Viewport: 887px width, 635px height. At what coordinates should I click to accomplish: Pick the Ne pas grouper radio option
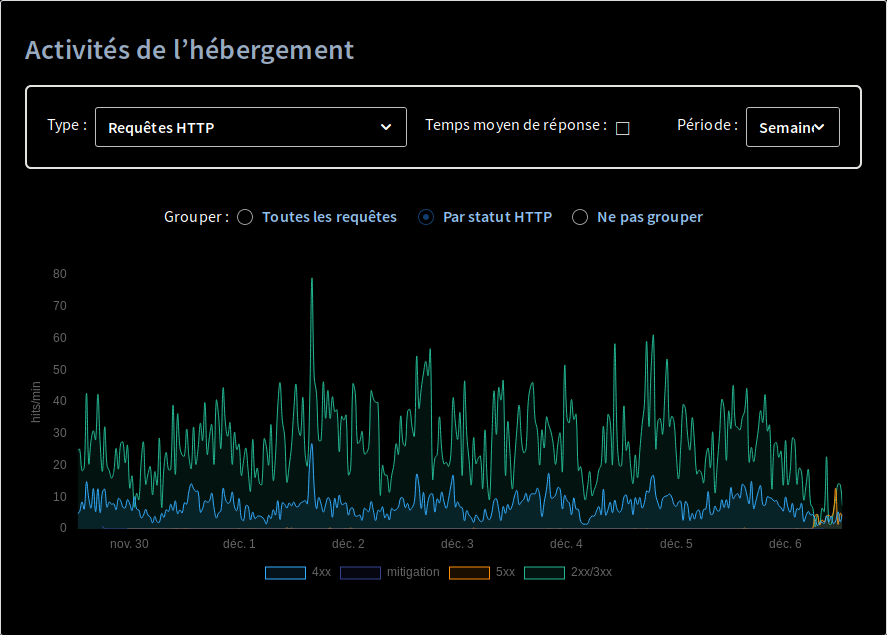click(x=580, y=218)
